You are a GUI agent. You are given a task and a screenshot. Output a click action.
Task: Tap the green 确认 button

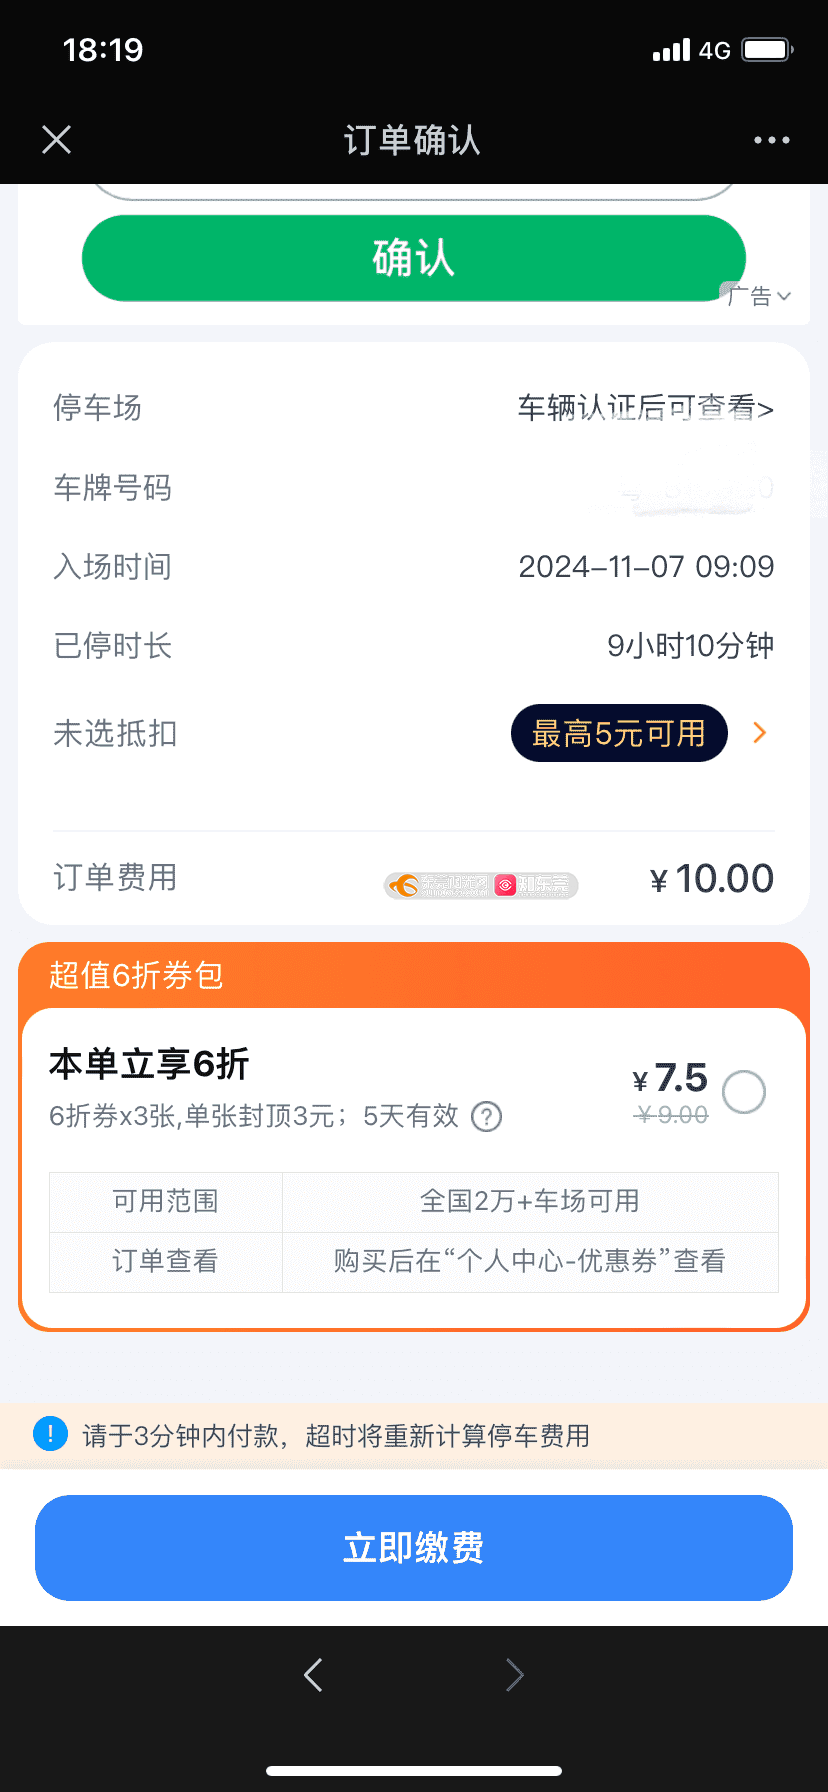413,258
